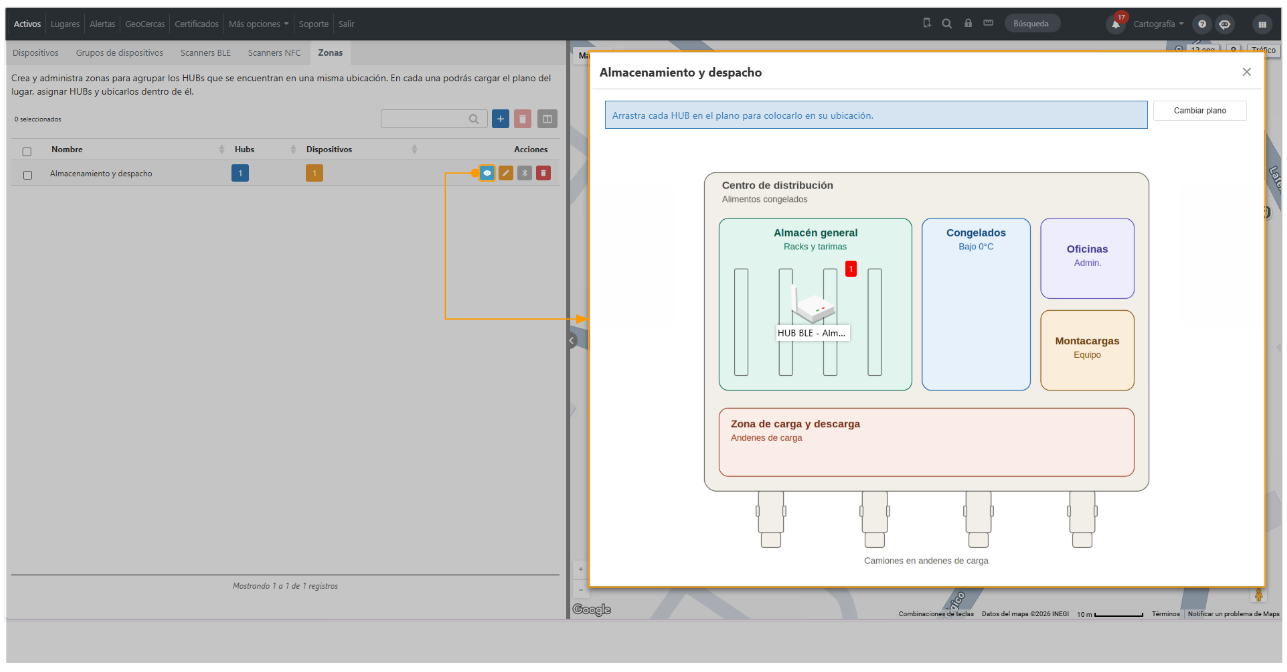Click the Búsqueda search field in top bar
The image size is (1287, 672).
1033,23
